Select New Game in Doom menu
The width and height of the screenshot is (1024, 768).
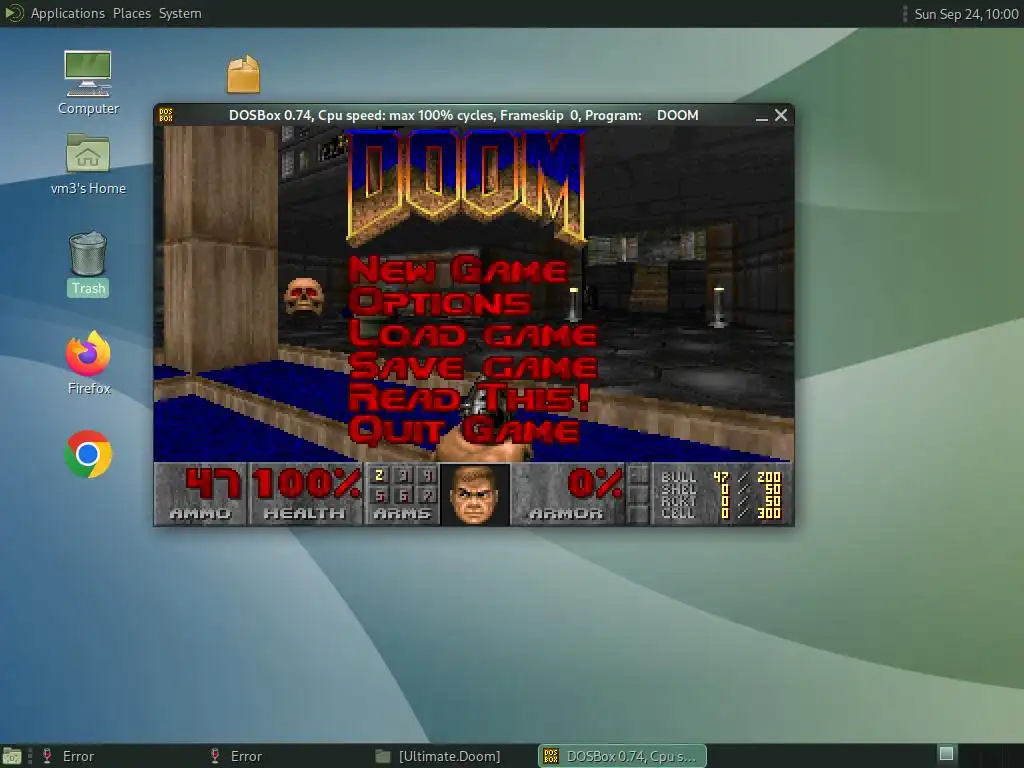pyautogui.click(x=458, y=270)
